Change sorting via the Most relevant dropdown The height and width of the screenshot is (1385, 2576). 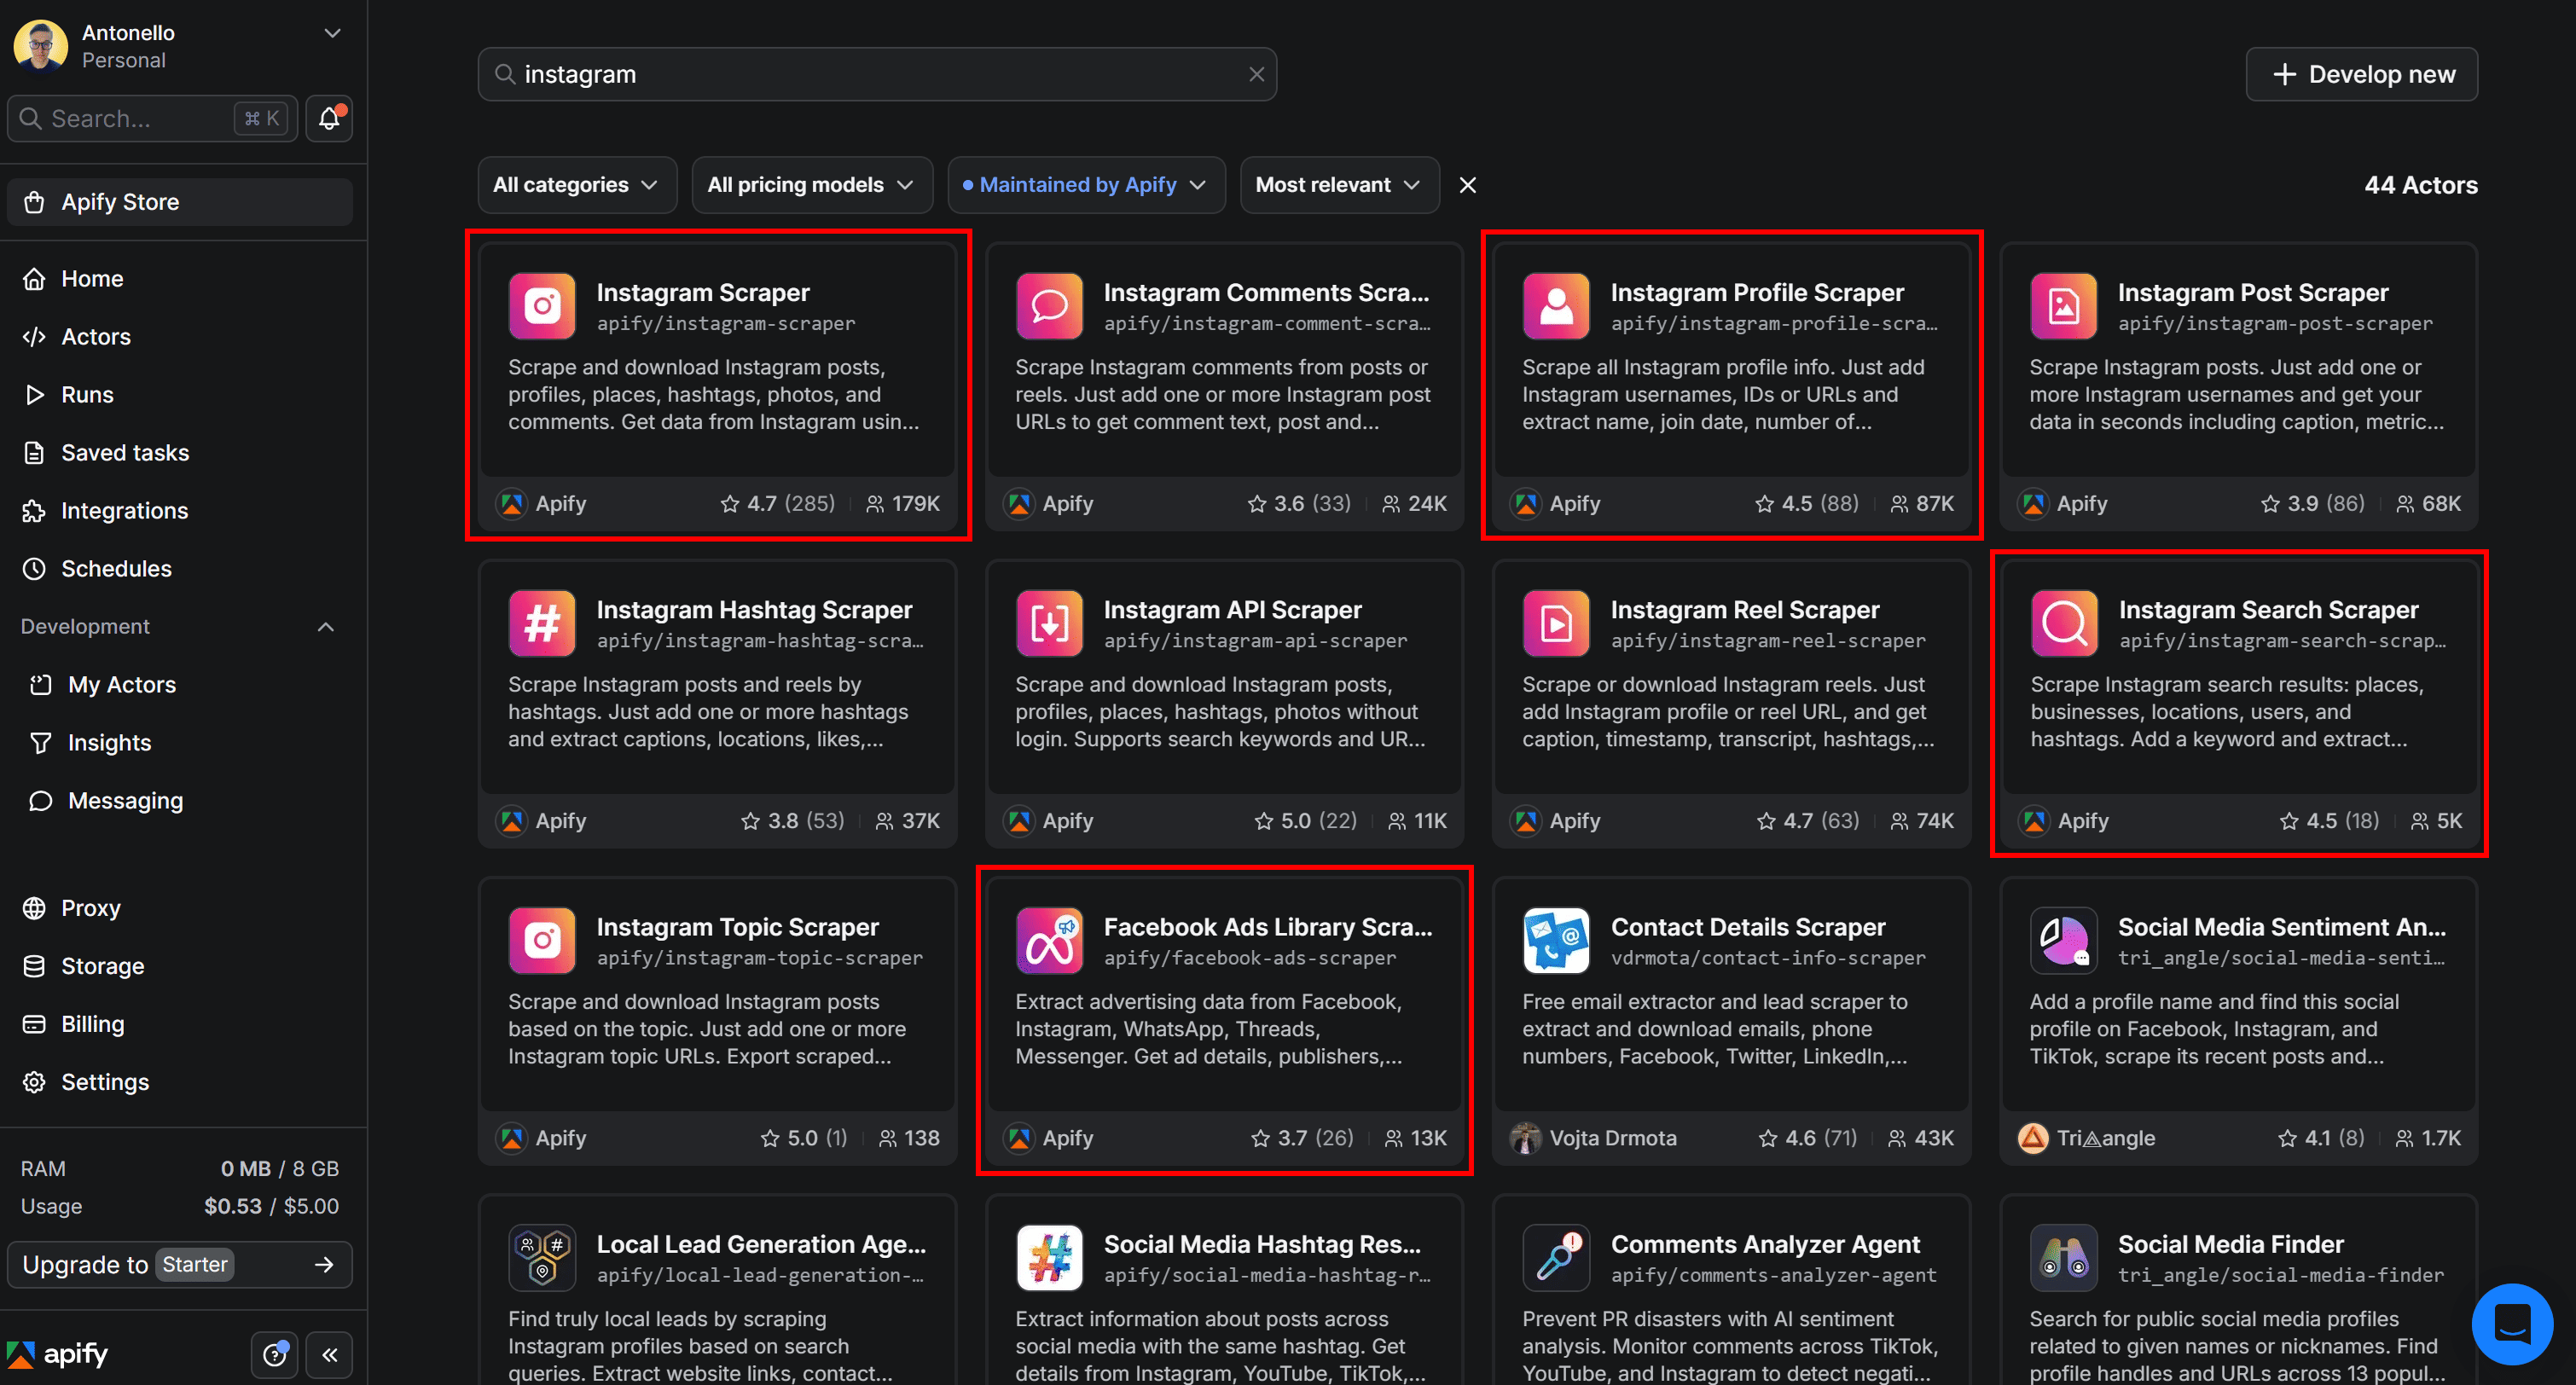pos(1339,185)
